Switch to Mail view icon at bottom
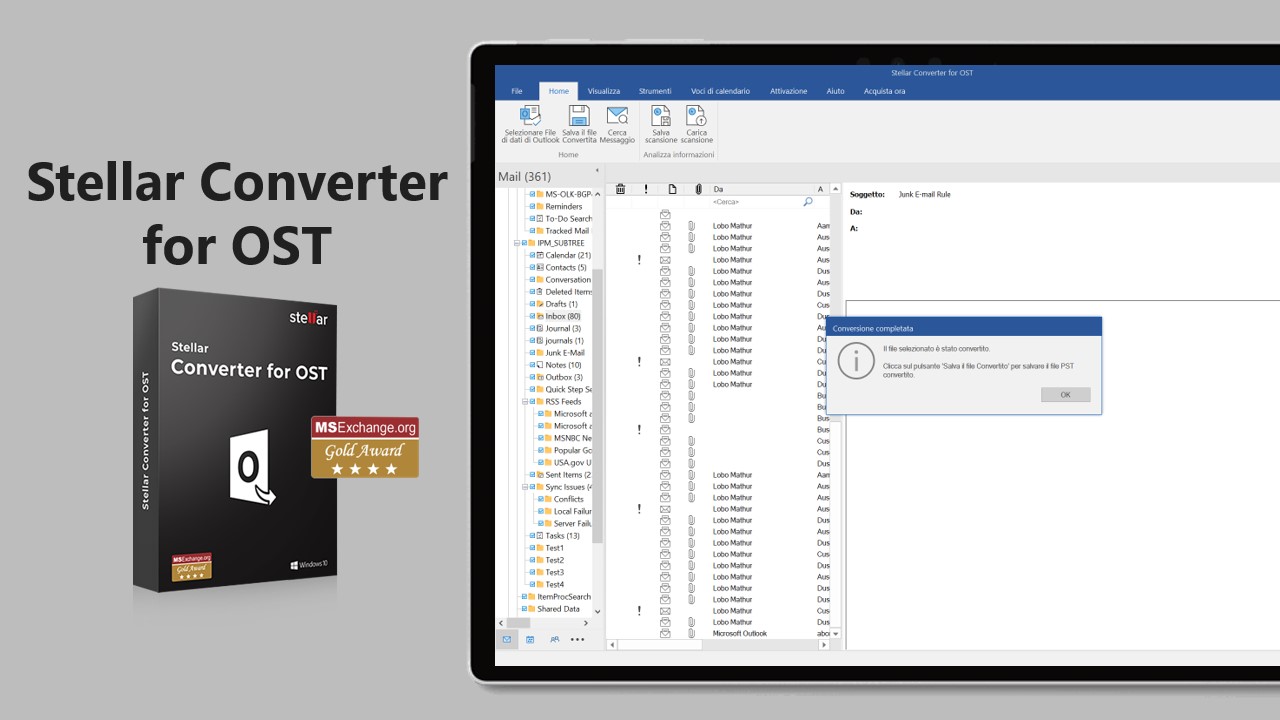 click(507, 639)
